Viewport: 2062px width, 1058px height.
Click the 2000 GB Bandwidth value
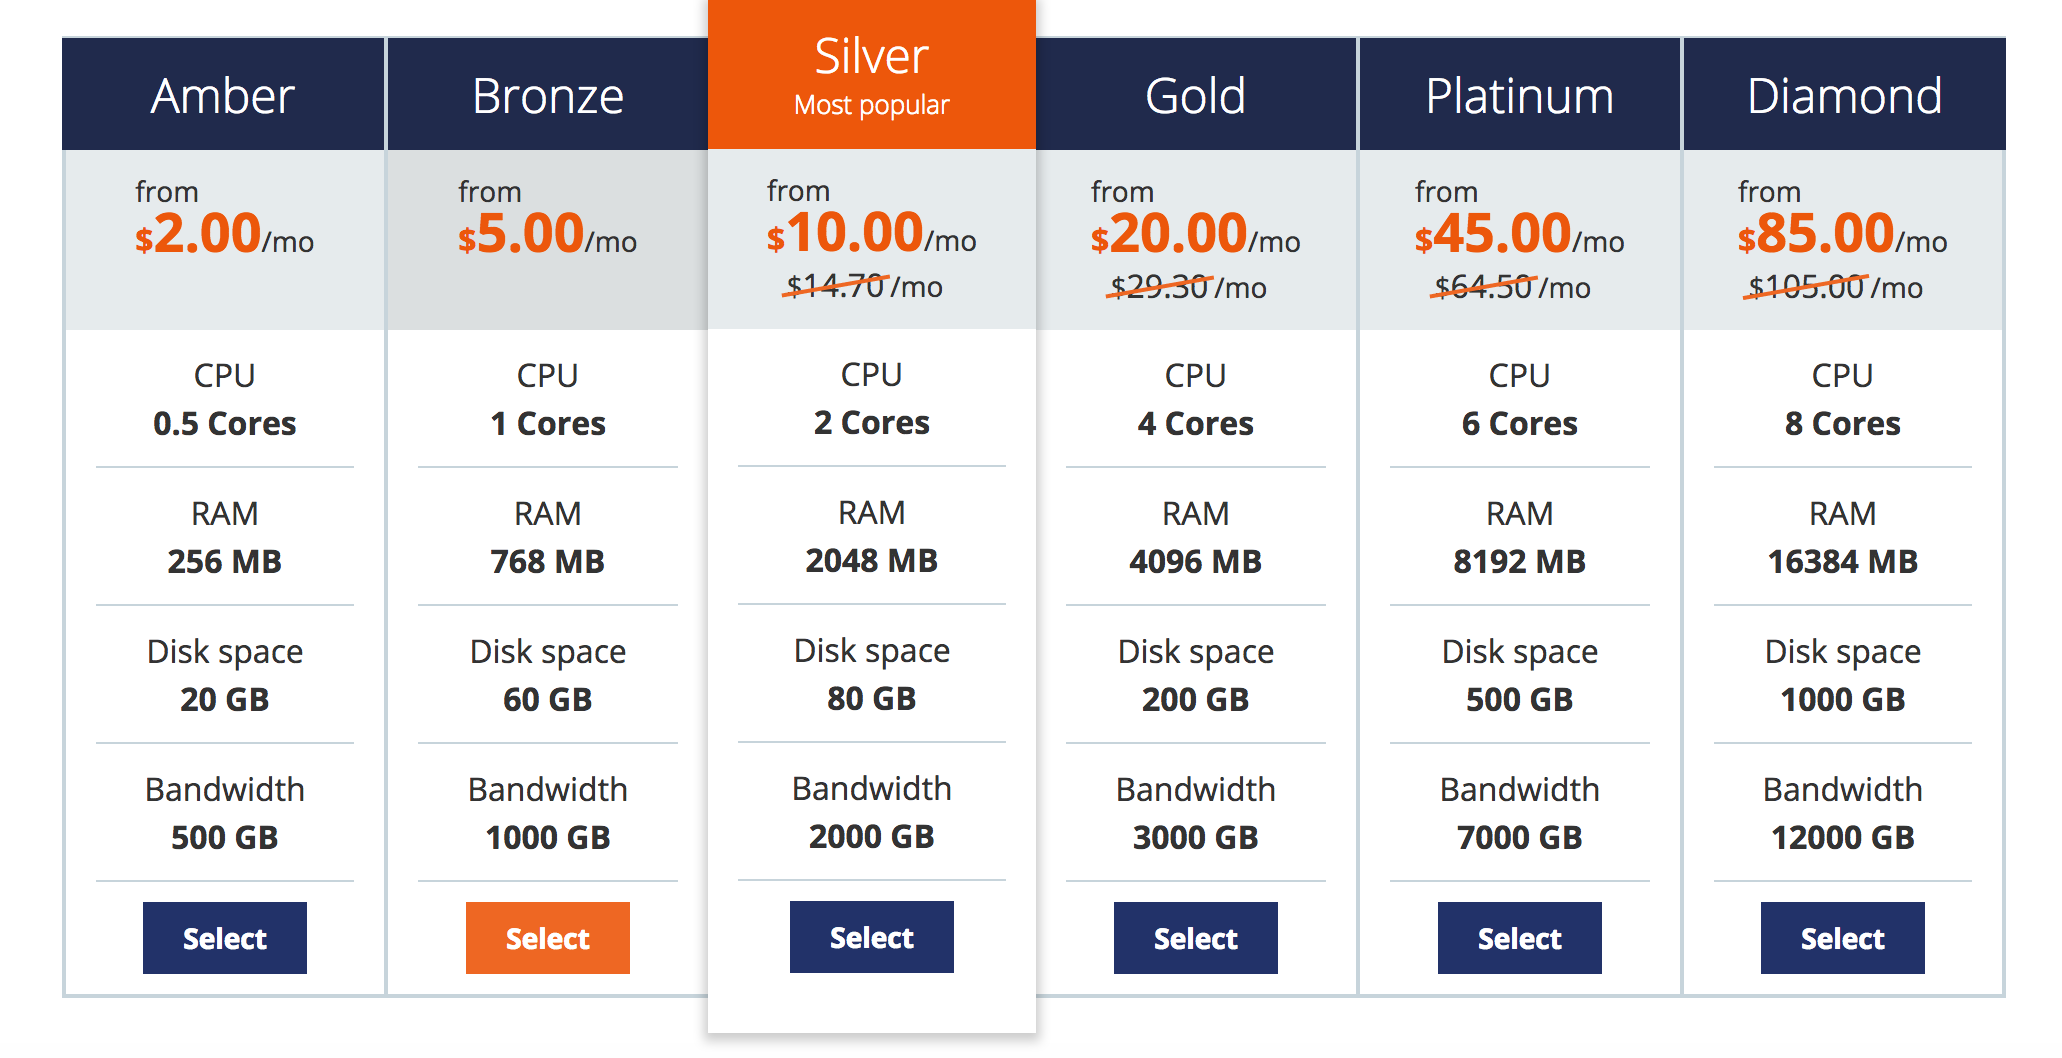(x=871, y=837)
